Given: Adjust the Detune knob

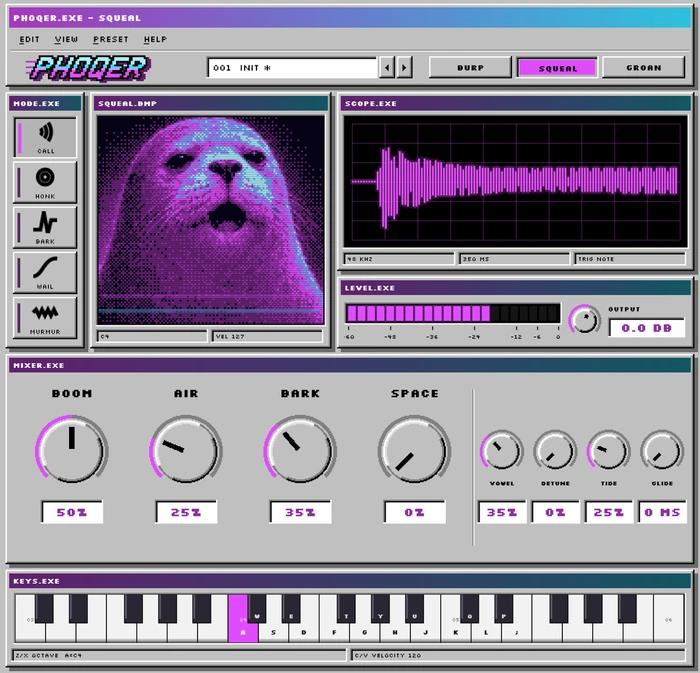Looking at the screenshot, I should (555, 450).
